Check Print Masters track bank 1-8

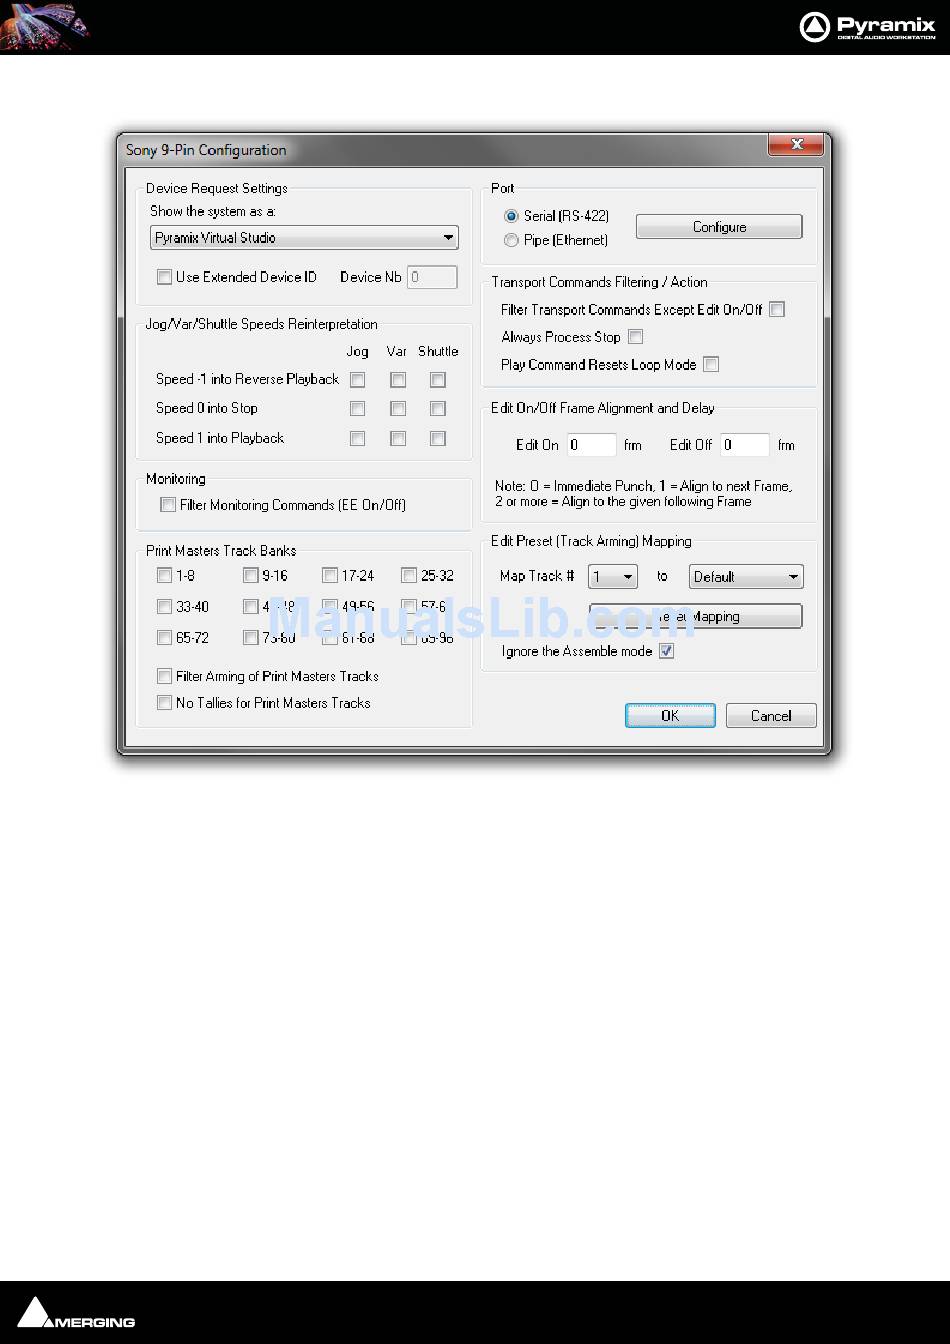164,575
